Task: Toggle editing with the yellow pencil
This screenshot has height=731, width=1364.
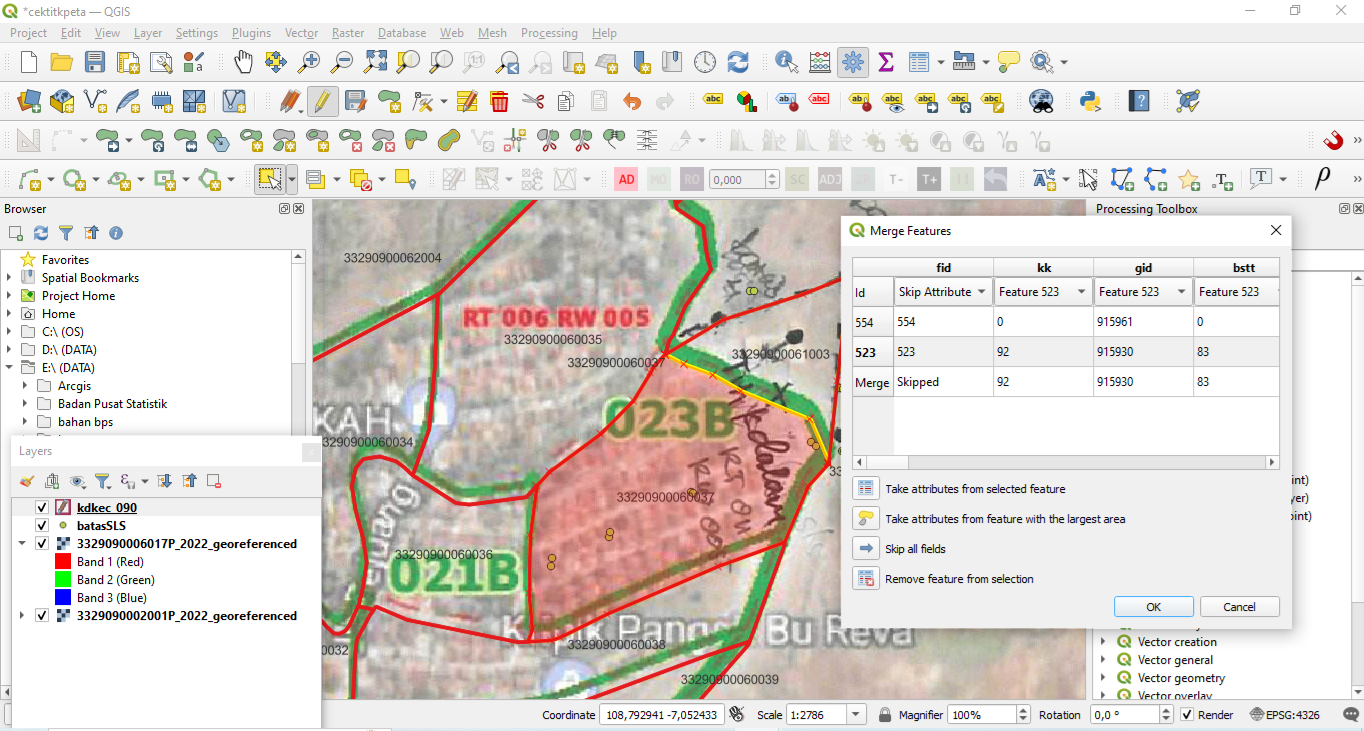Action: point(322,101)
